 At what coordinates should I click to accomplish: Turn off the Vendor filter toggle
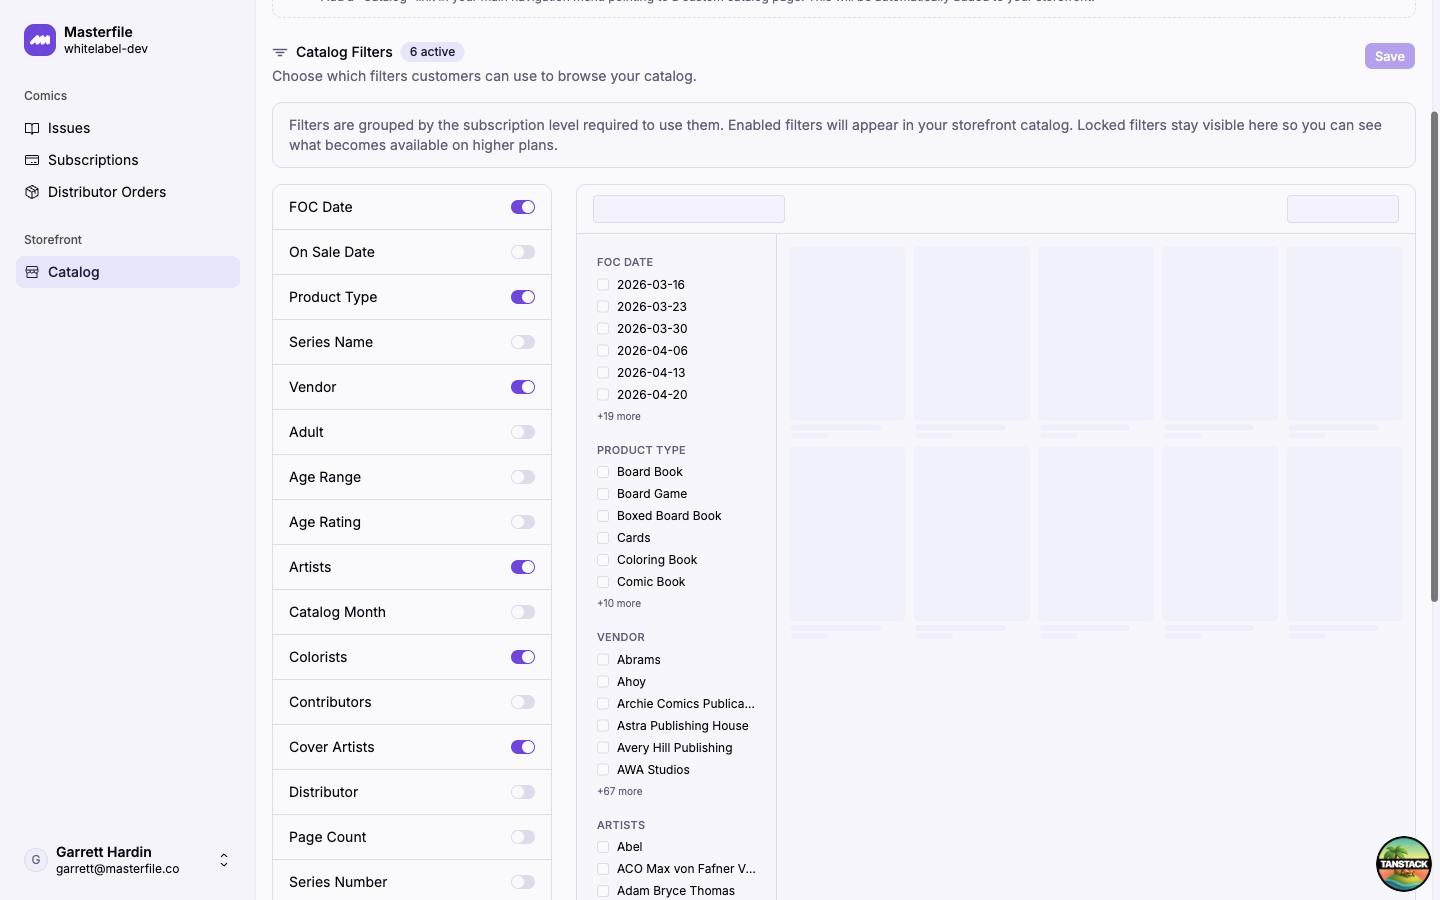click(523, 387)
